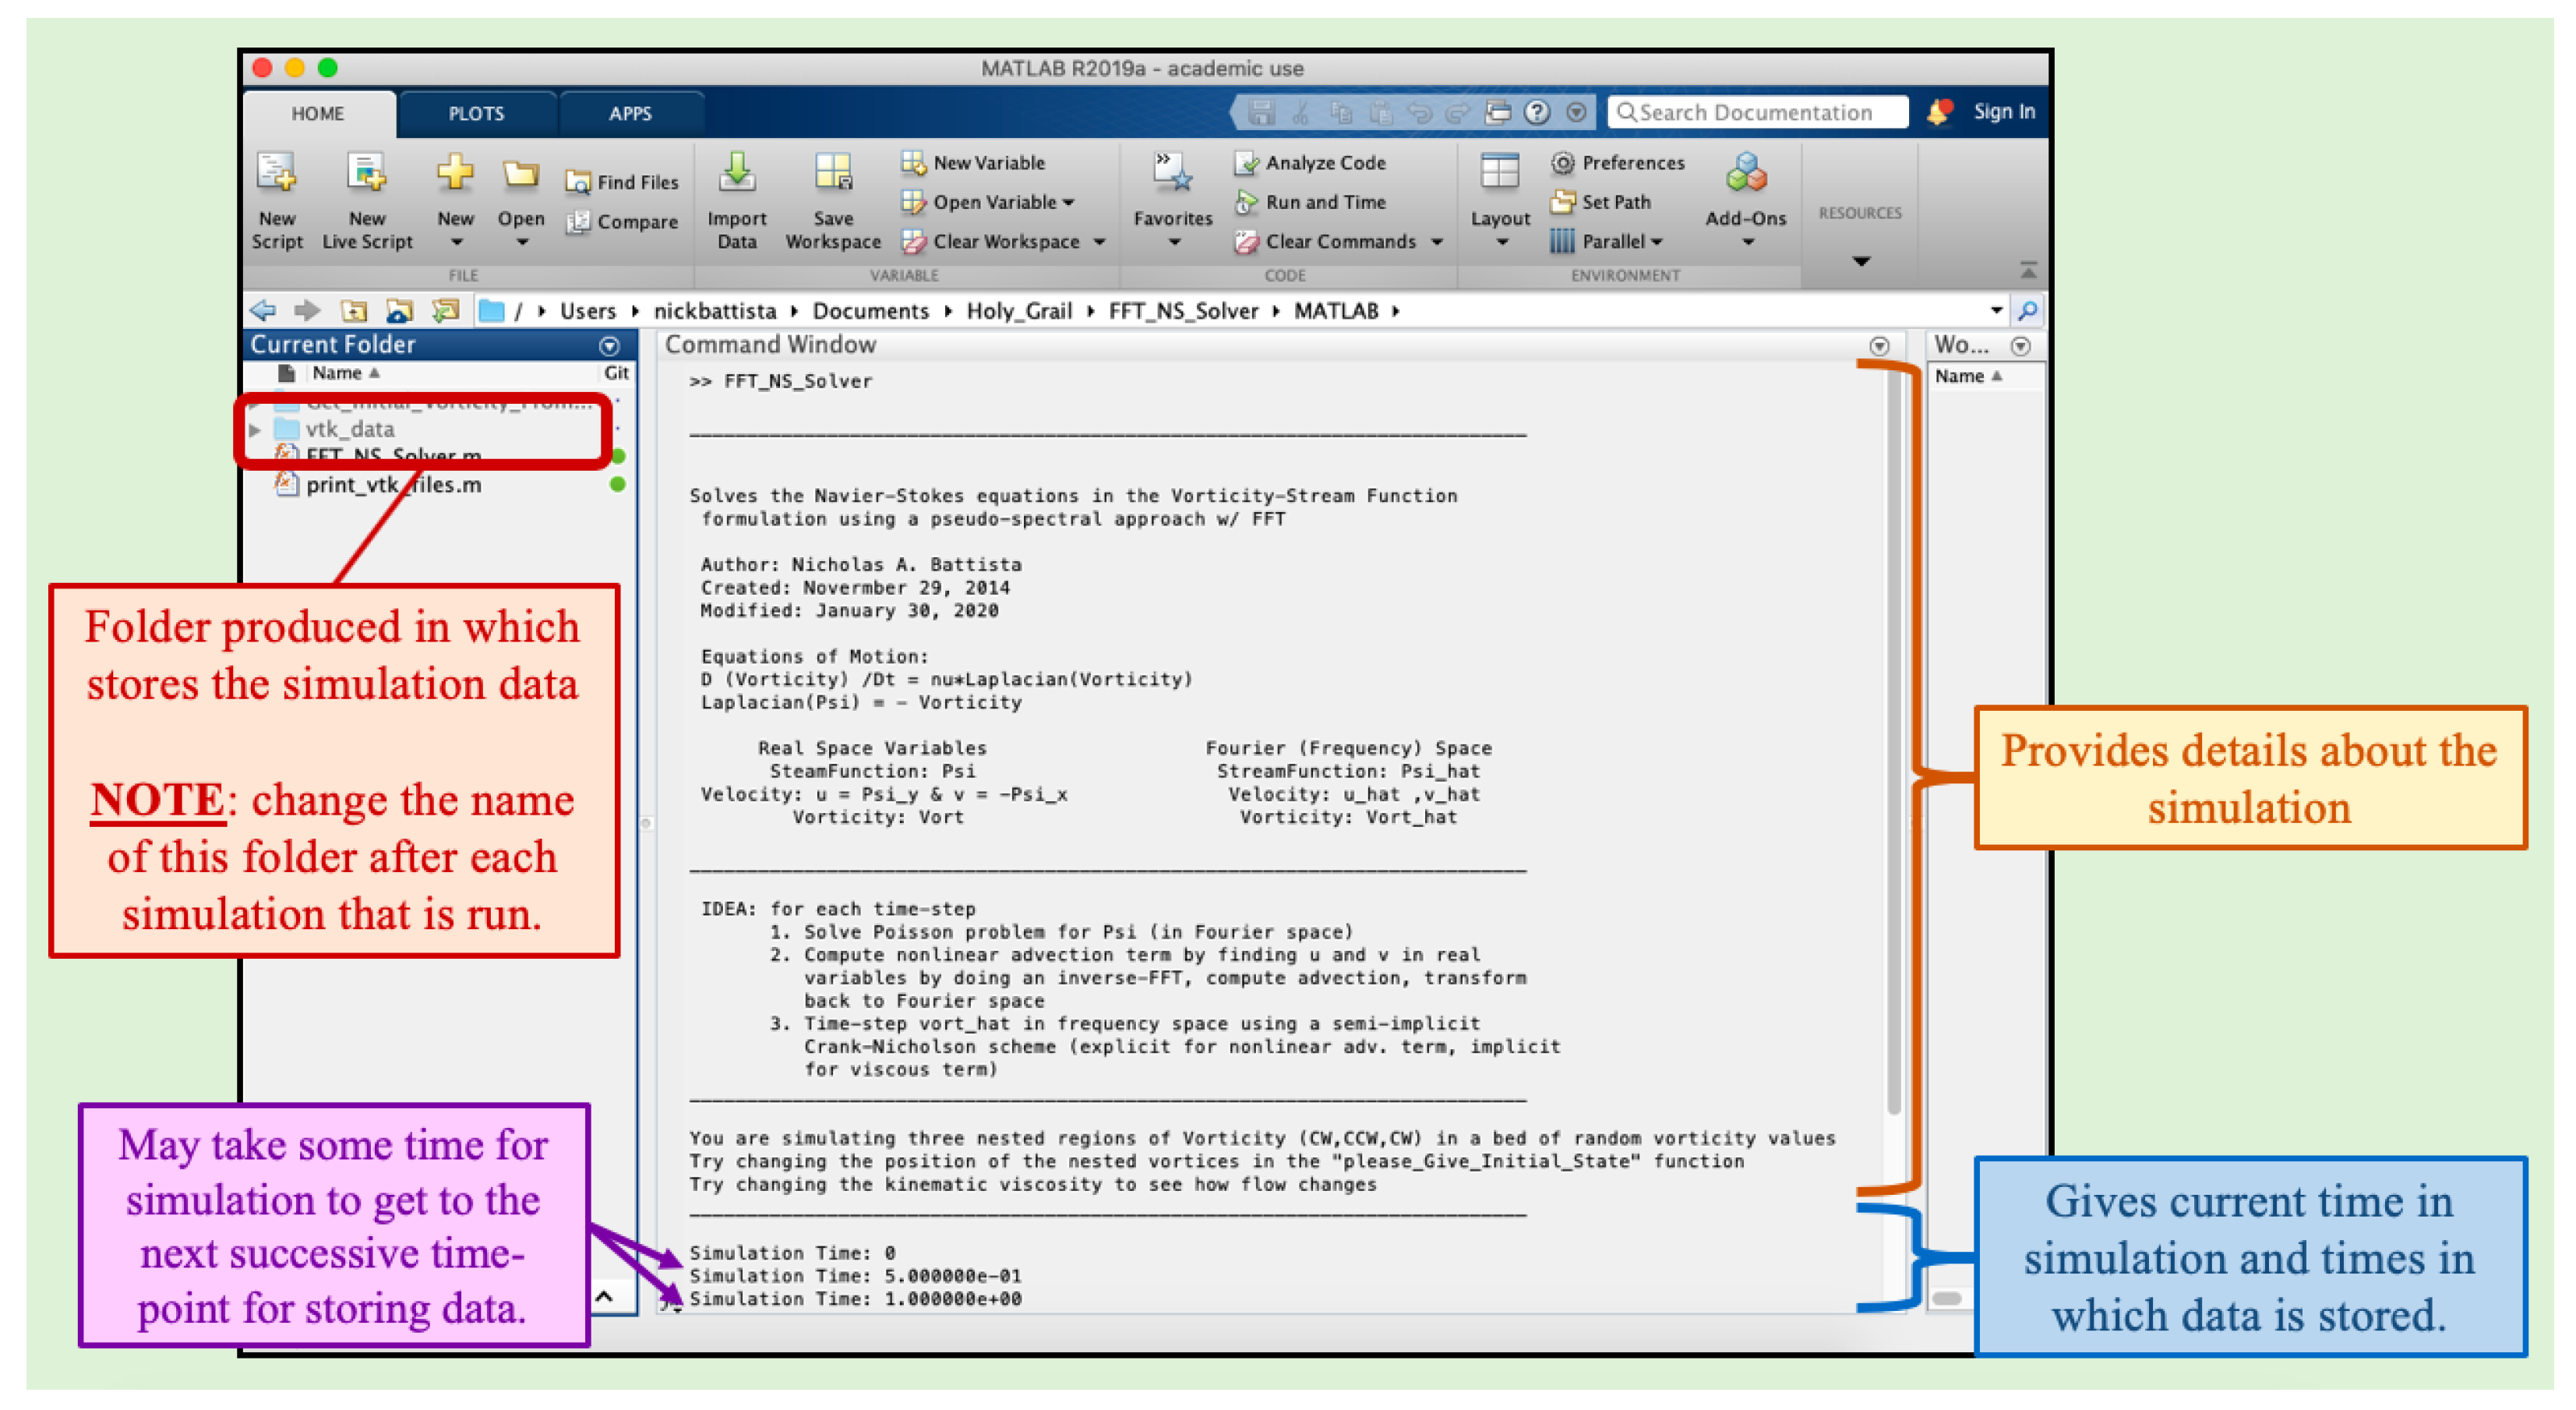2576x1410 pixels.
Task: Click the Analyze Code icon
Action: pos(1246,163)
